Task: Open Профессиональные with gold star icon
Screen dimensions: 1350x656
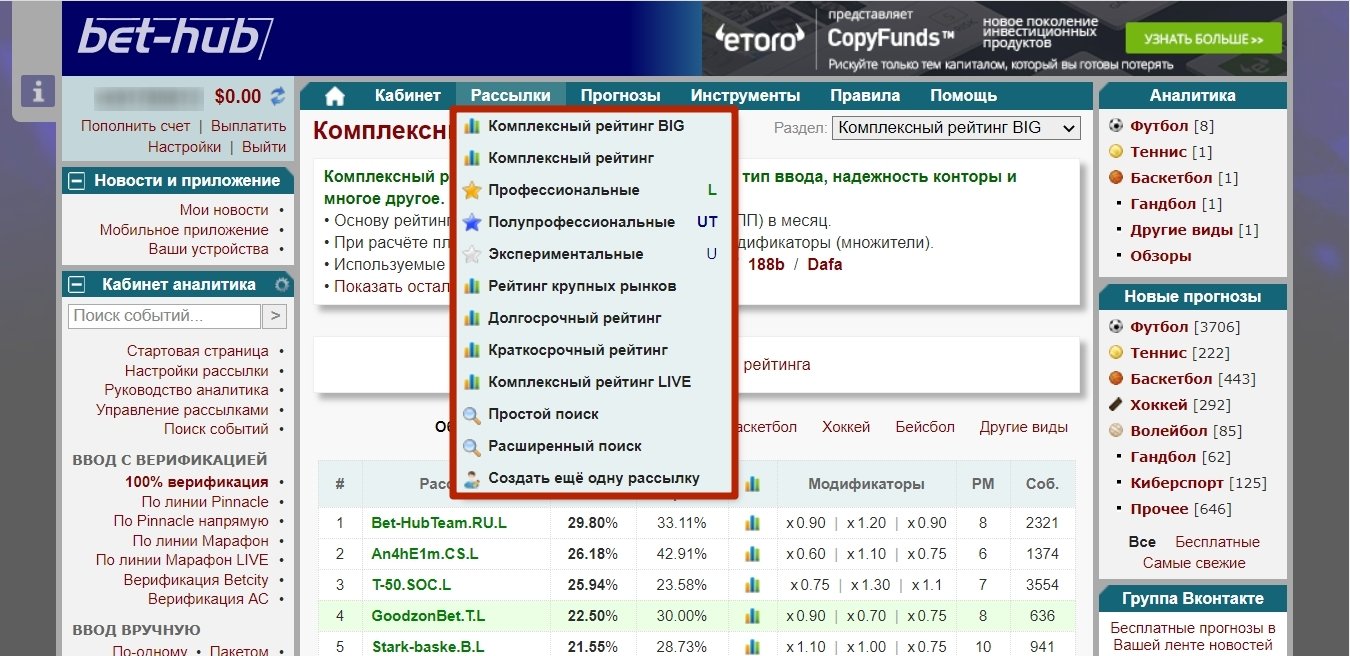Action: [563, 190]
